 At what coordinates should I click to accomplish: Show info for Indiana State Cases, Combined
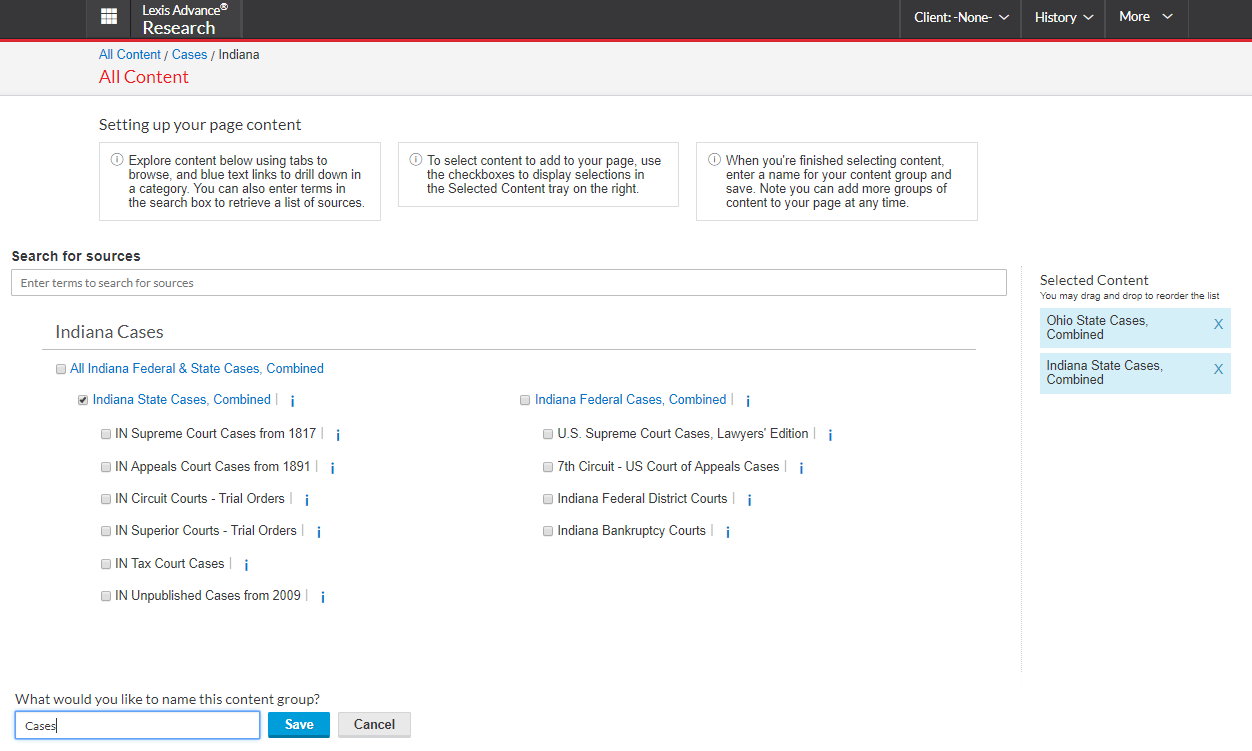292,401
